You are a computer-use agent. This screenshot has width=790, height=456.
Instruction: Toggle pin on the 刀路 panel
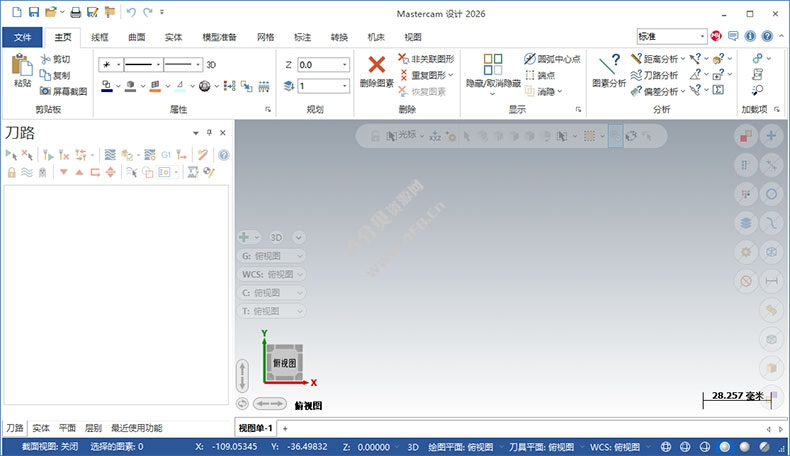click(x=209, y=133)
